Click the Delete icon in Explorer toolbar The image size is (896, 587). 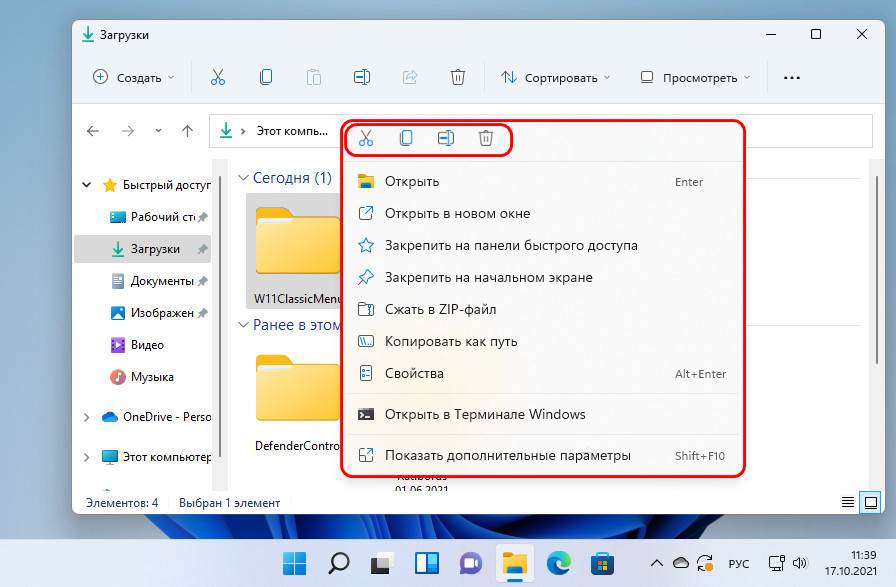tap(457, 77)
